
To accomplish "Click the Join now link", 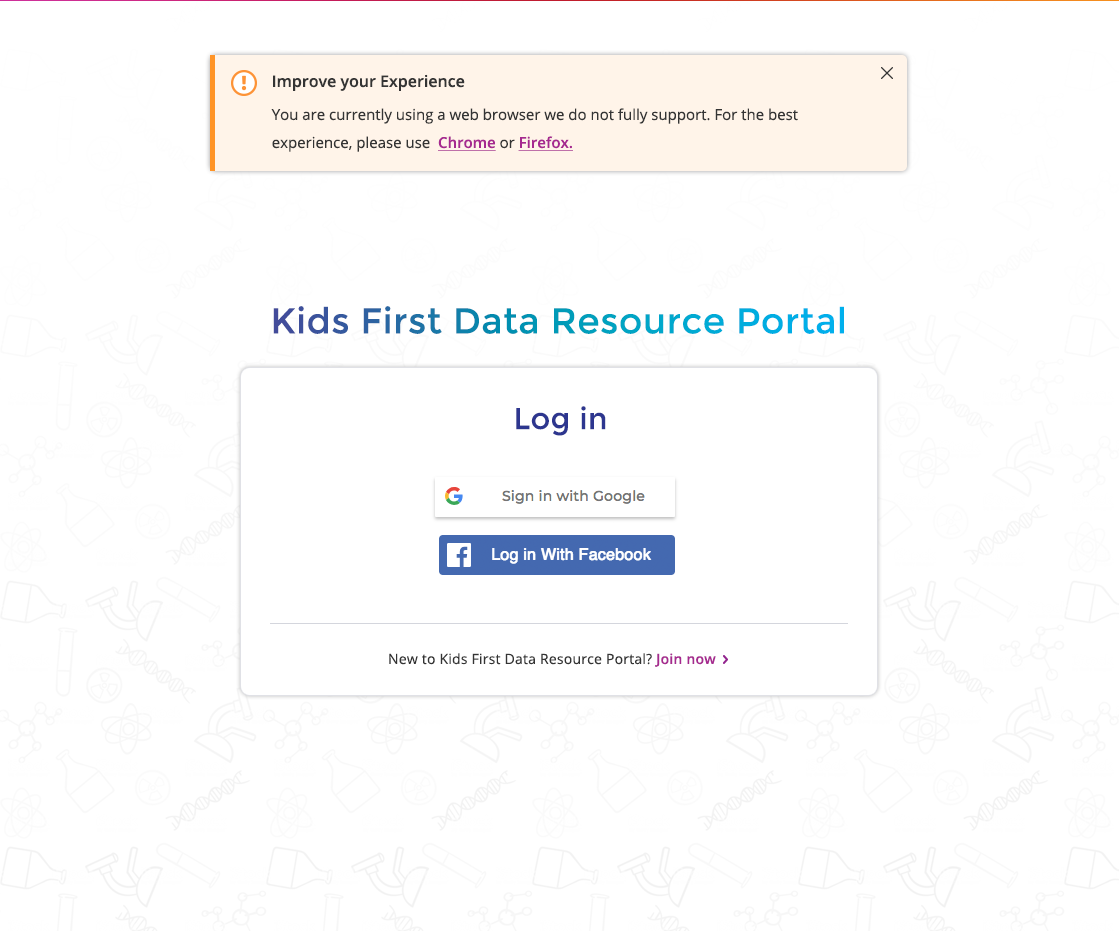I will pyautogui.click(x=683, y=659).
